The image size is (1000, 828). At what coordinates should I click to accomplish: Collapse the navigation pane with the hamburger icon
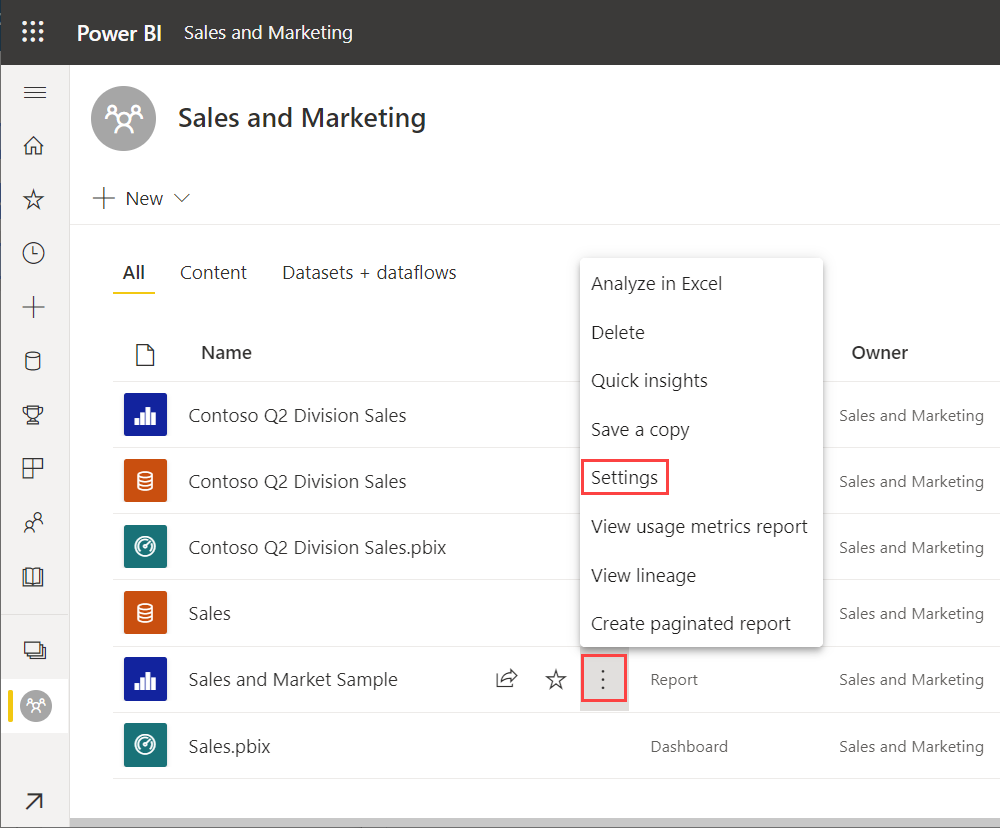[x=34, y=92]
